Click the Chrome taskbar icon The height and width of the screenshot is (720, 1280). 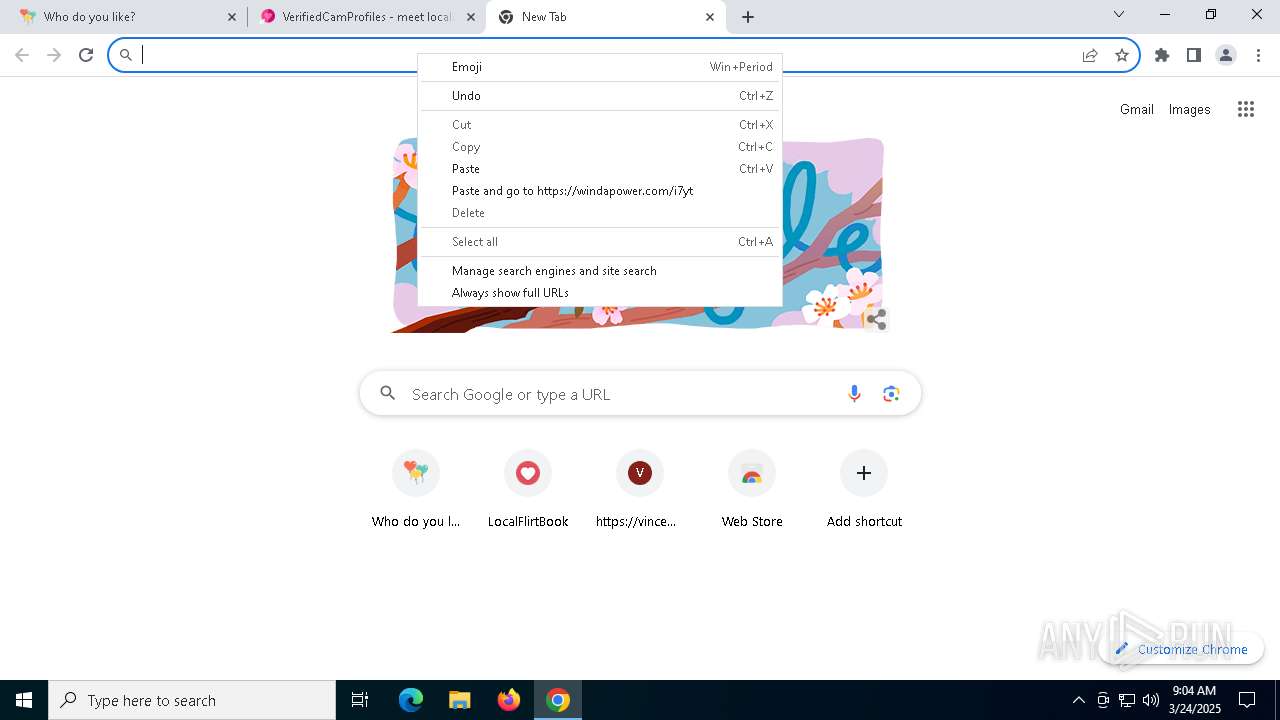coord(558,700)
